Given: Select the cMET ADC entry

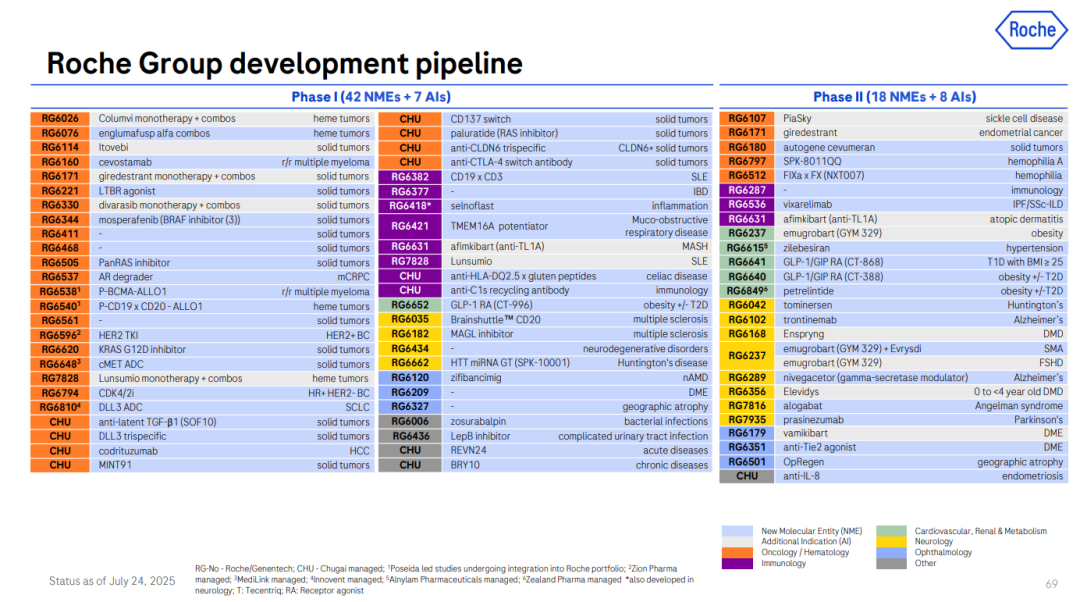Looking at the screenshot, I should point(121,364).
